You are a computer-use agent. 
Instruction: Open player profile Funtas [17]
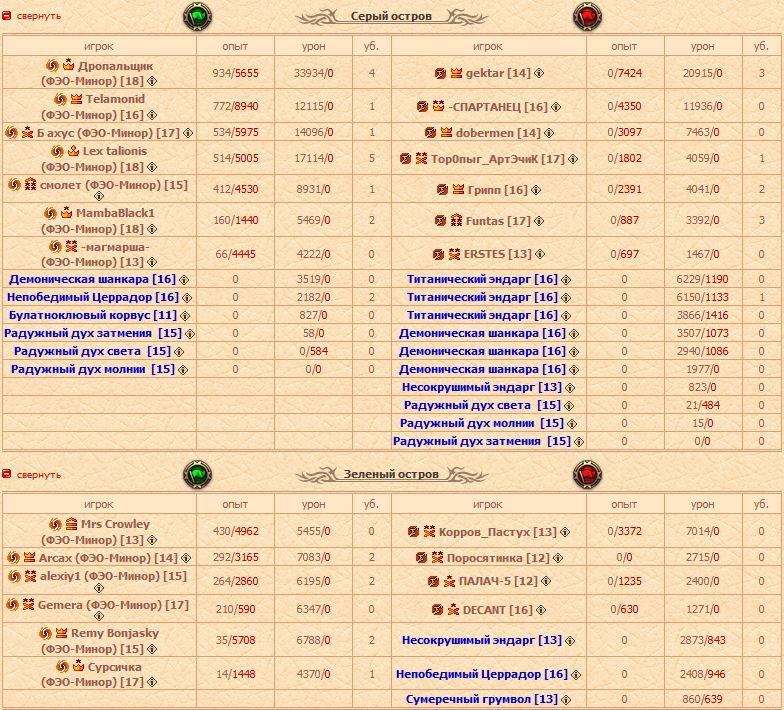(x=498, y=221)
